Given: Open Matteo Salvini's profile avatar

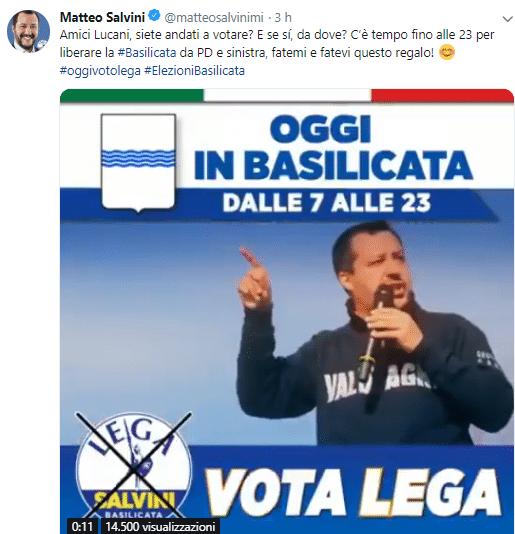Looking at the screenshot, I should pos(29,31).
